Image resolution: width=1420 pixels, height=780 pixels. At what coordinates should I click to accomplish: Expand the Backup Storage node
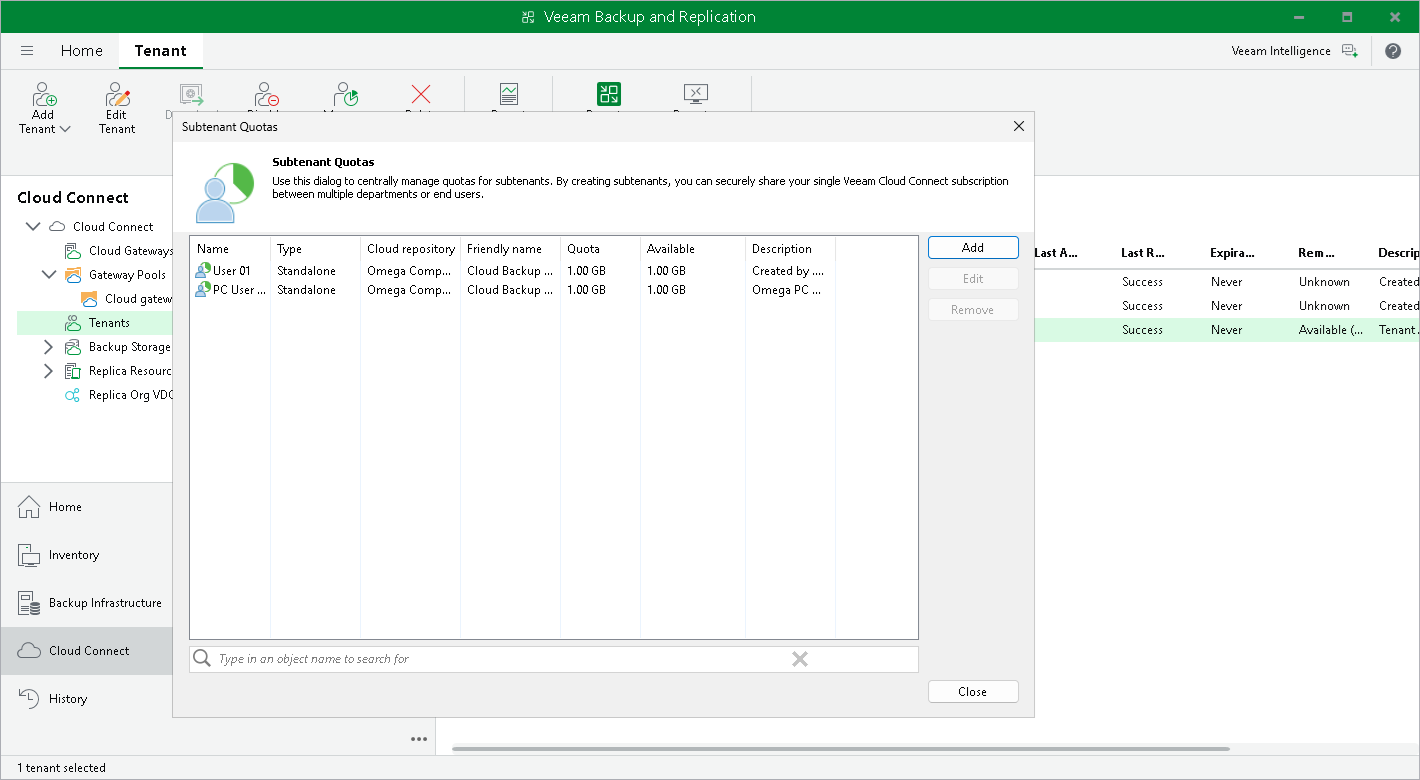tap(48, 347)
